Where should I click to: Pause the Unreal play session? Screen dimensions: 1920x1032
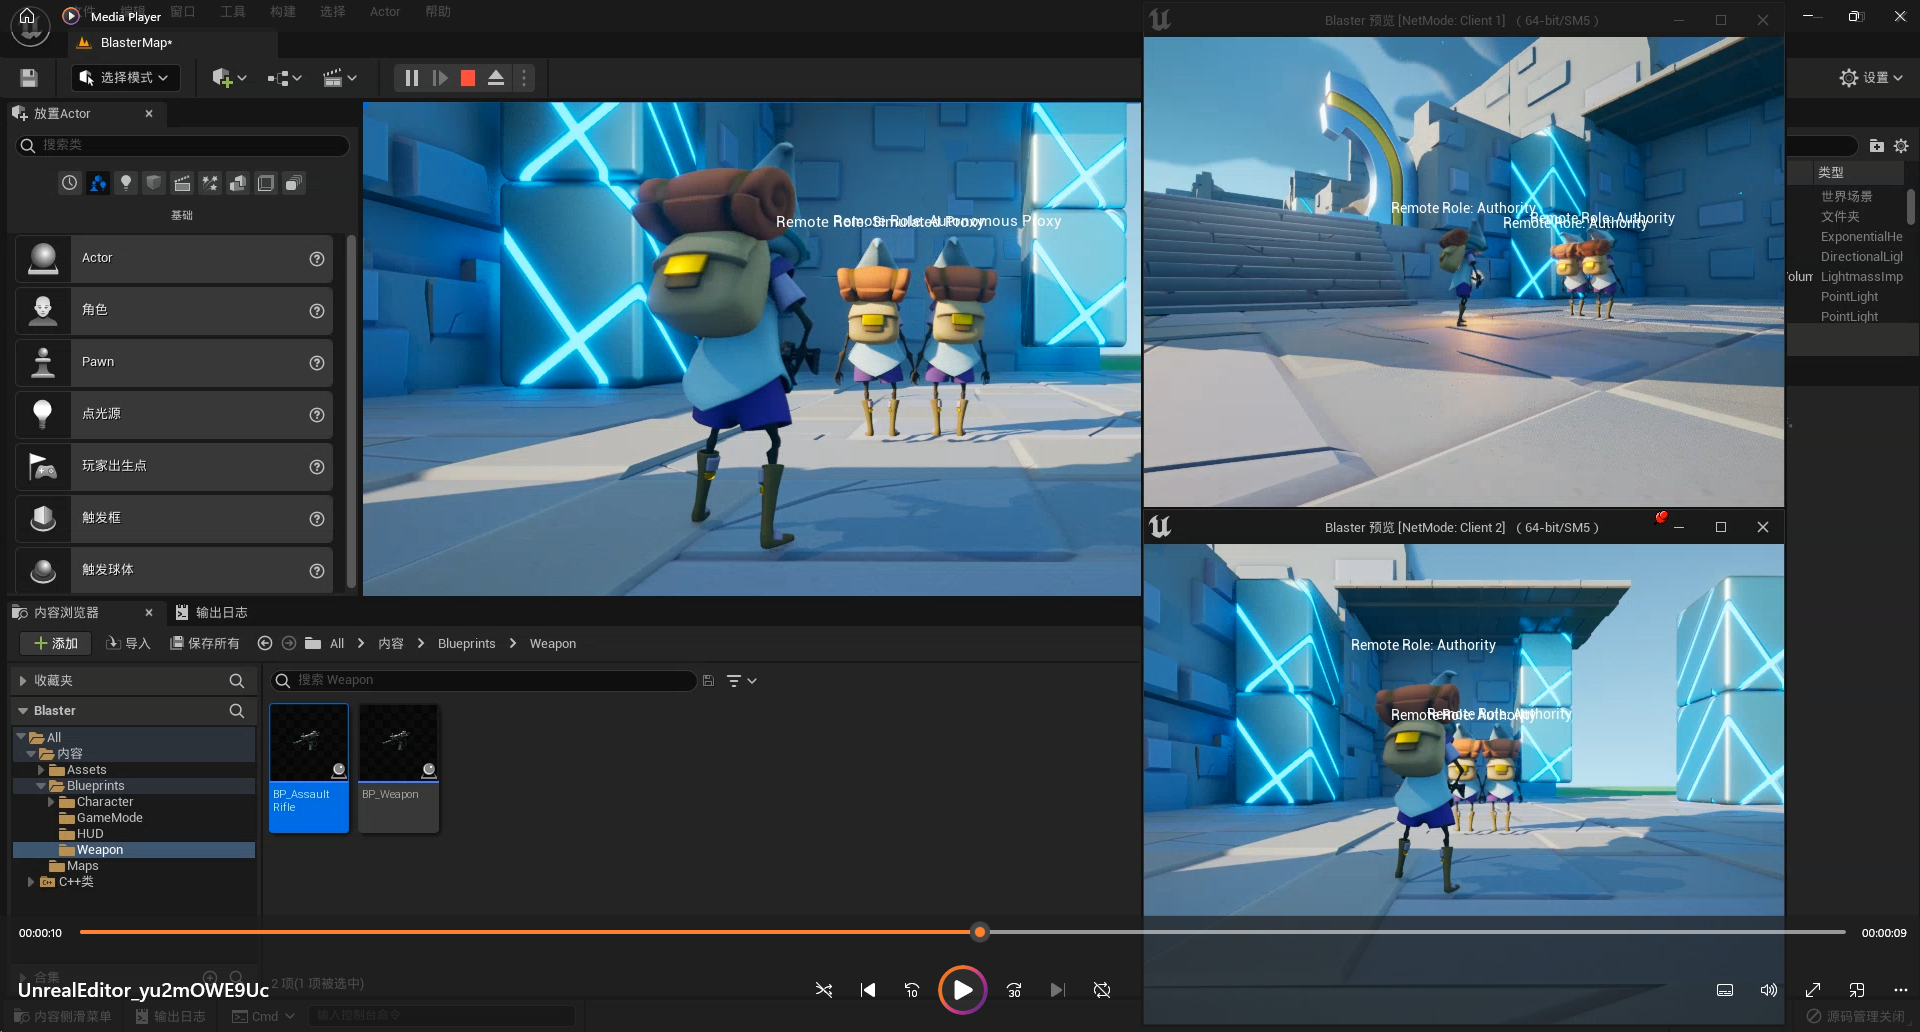click(412, 78)
